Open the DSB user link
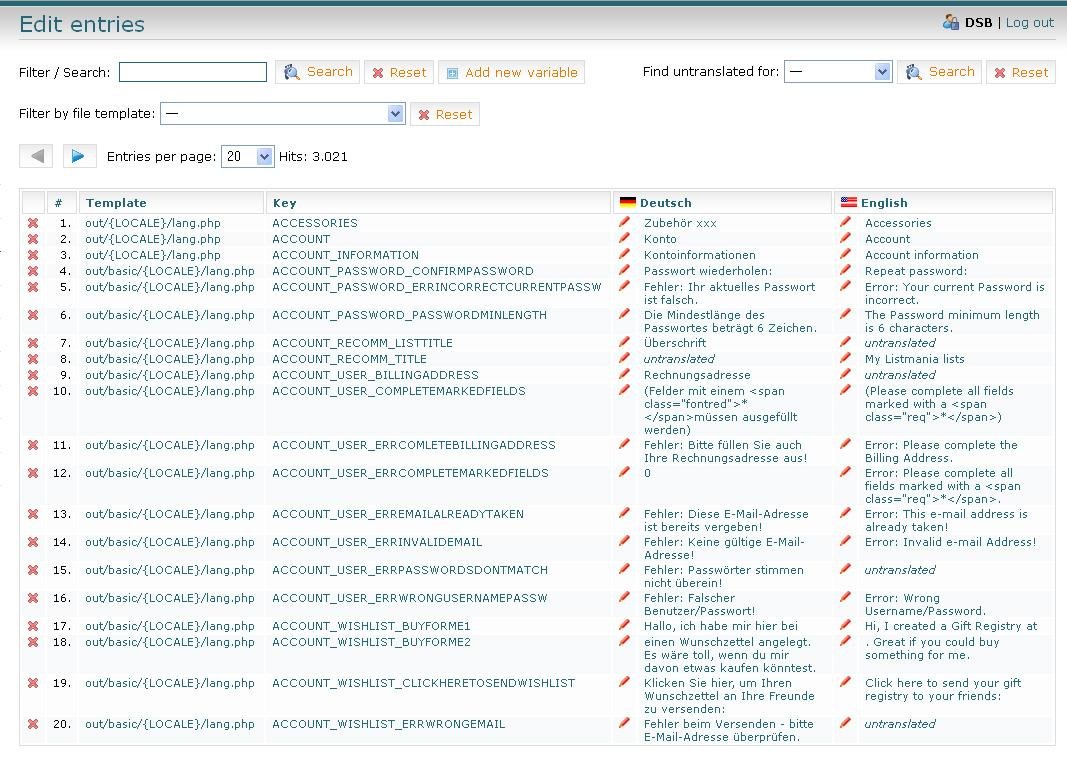Viewport: 1067px width, 760px height. pyautogui.click(x=978, y=21)
